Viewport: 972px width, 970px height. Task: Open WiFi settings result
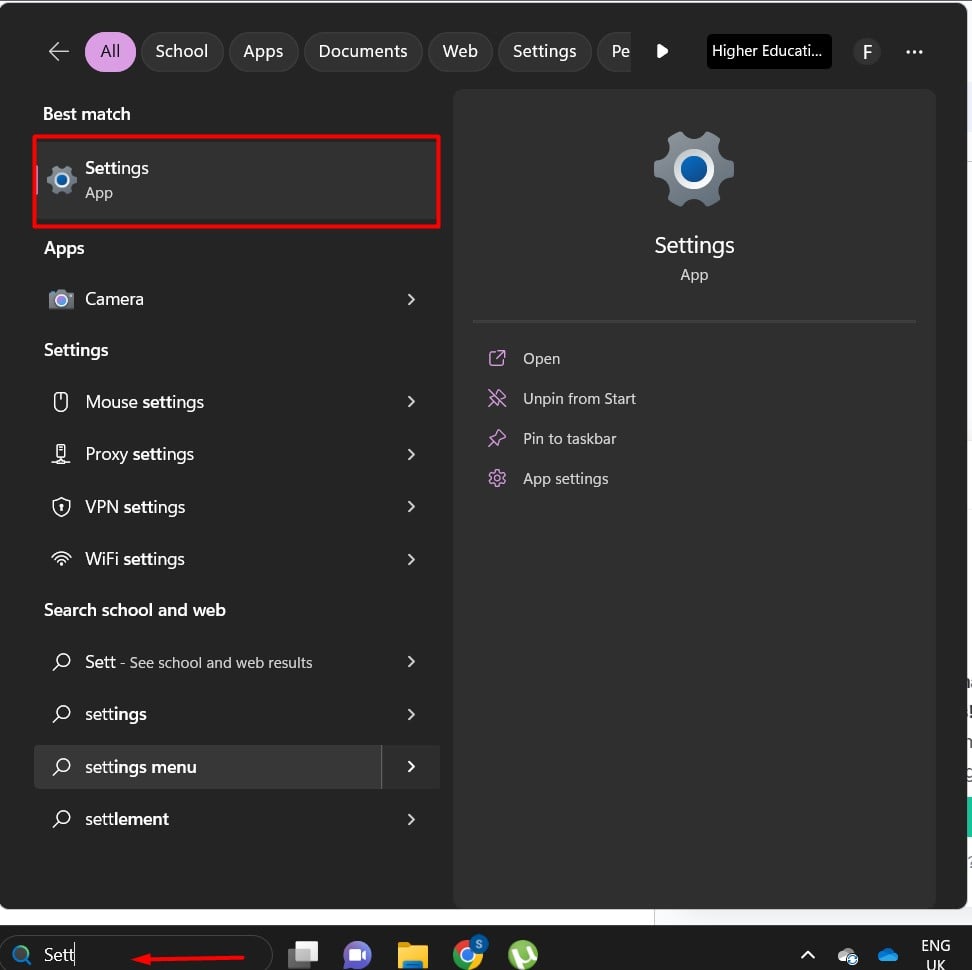pos(135,559)
